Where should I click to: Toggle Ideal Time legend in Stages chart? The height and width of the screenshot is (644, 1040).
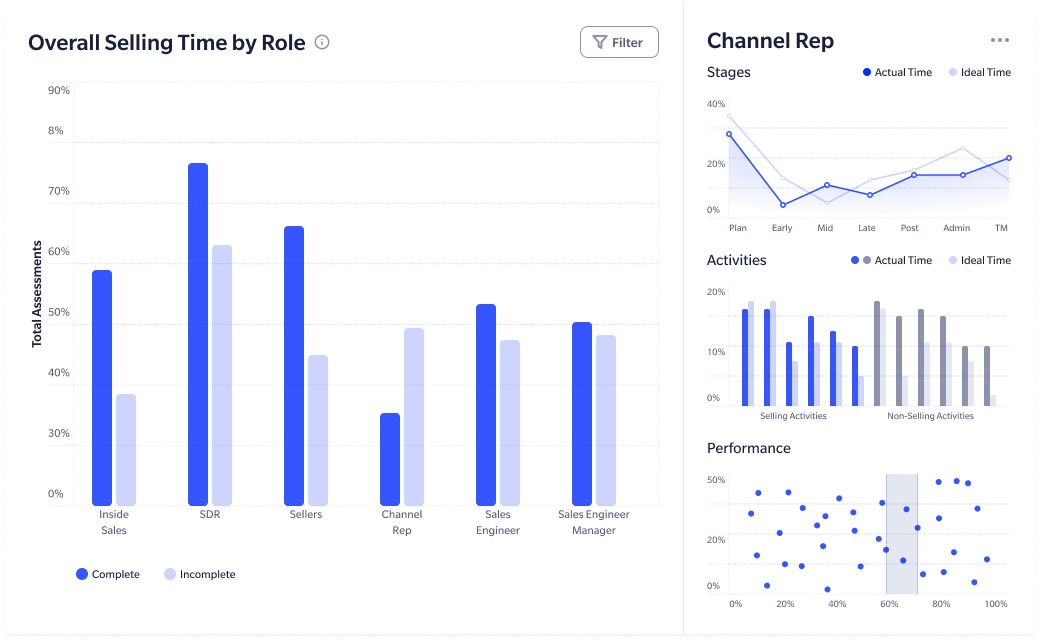pos(980,72)
